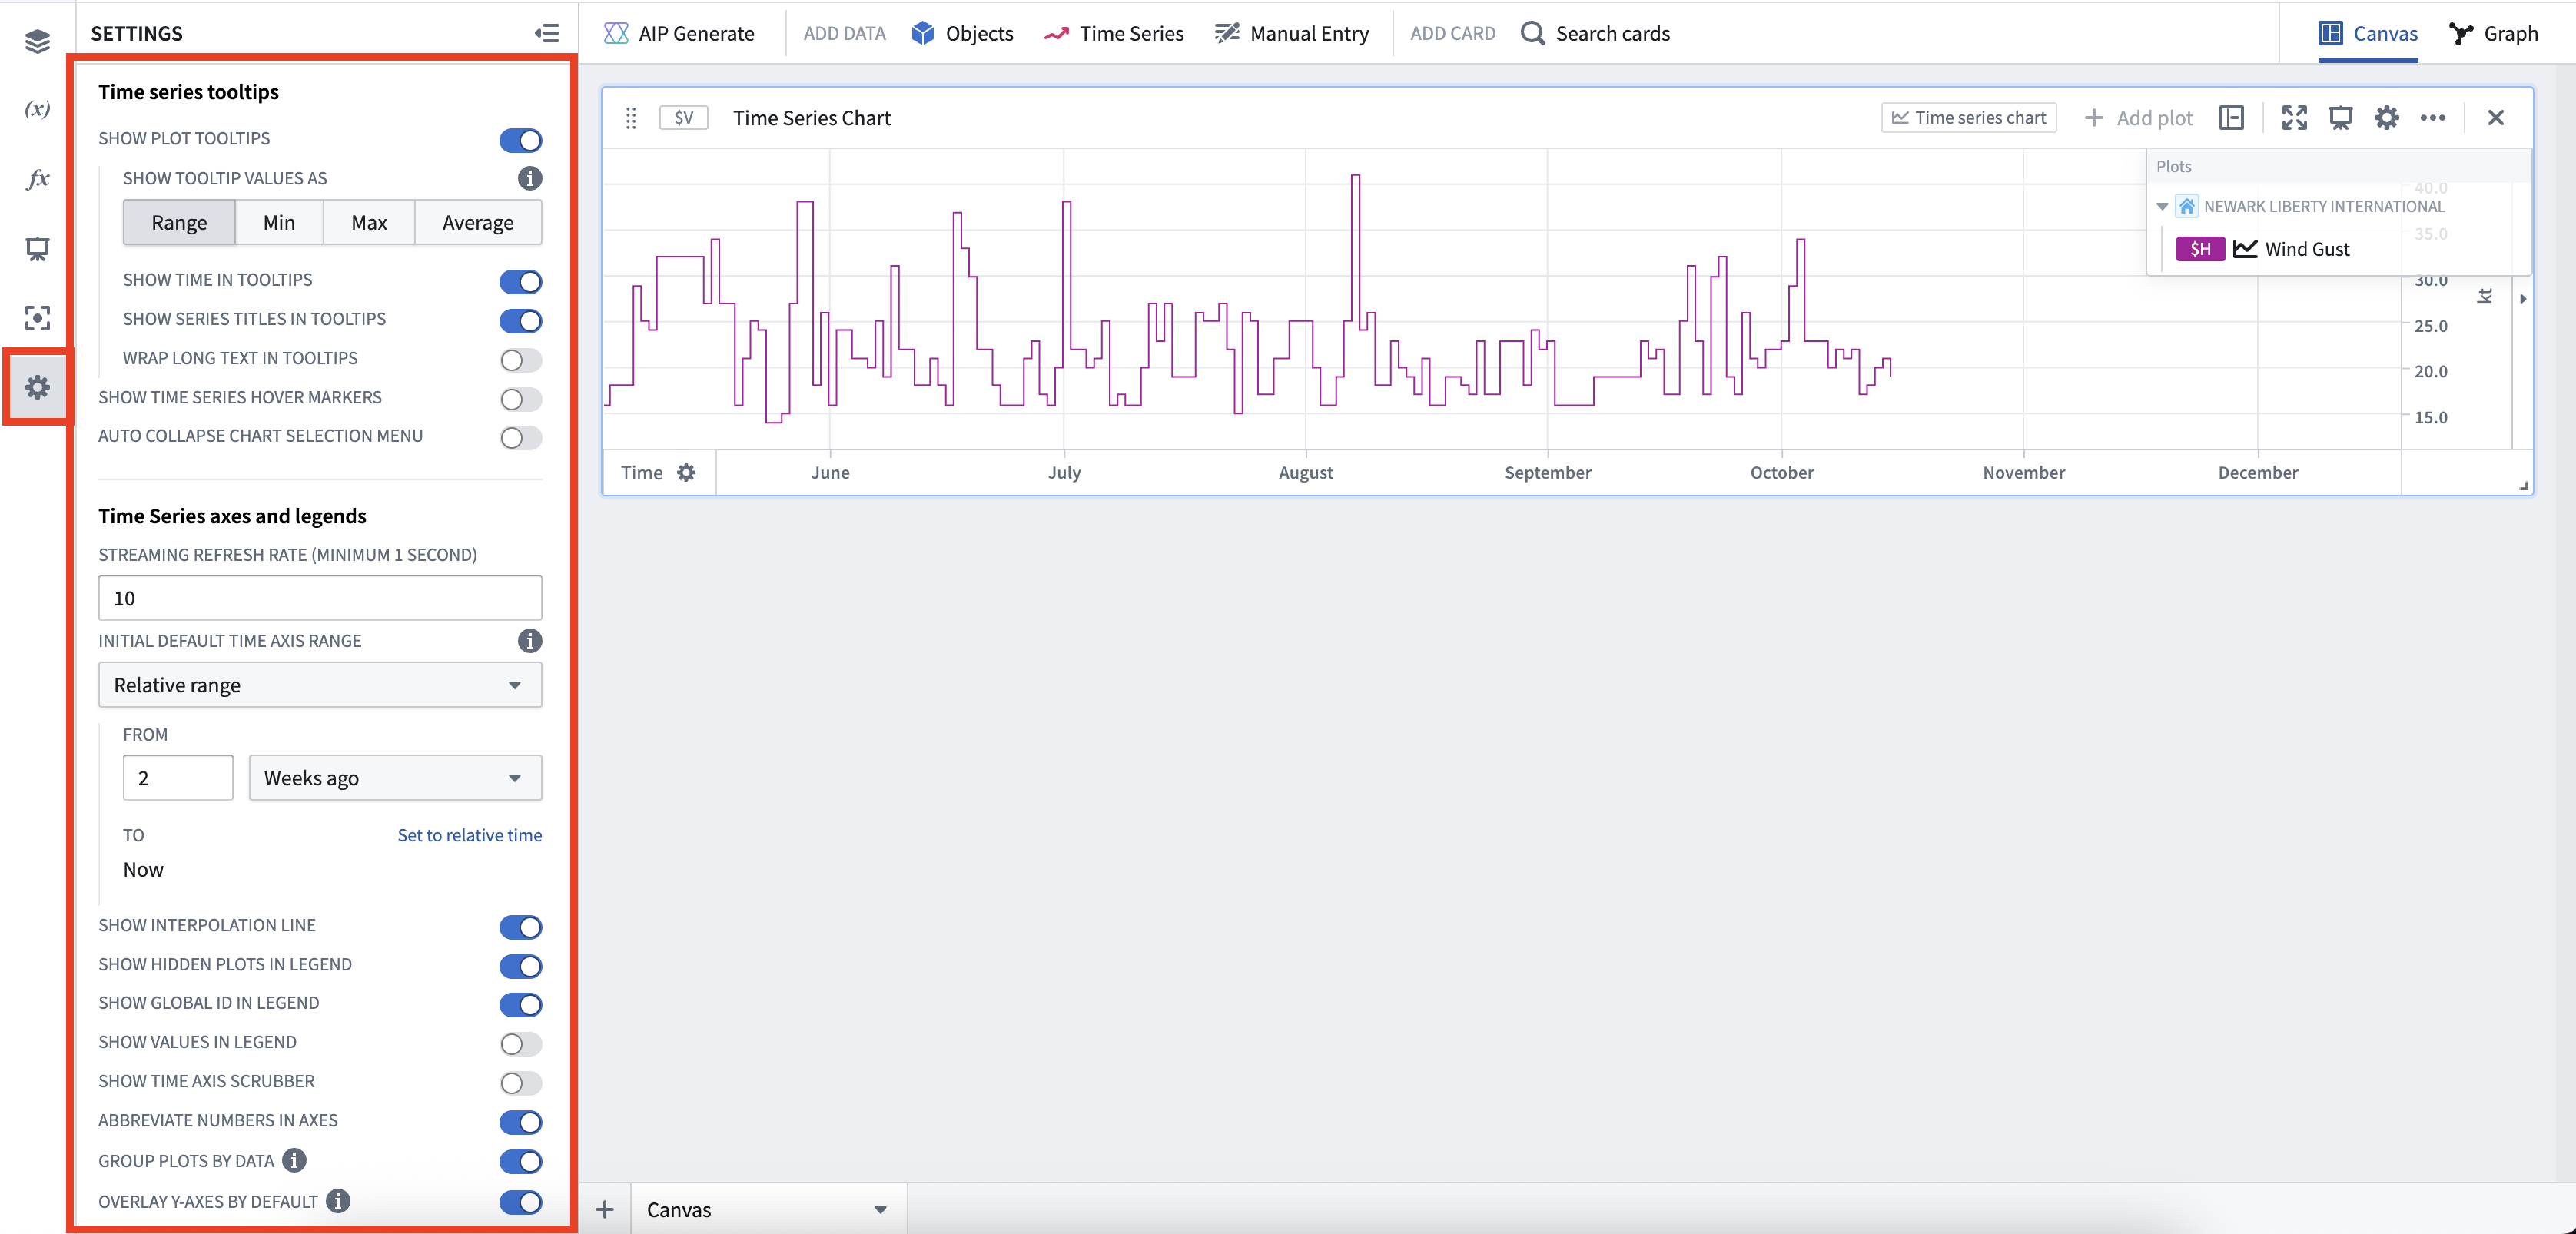Disable Show Plot Tooltips

pos(520,140)
